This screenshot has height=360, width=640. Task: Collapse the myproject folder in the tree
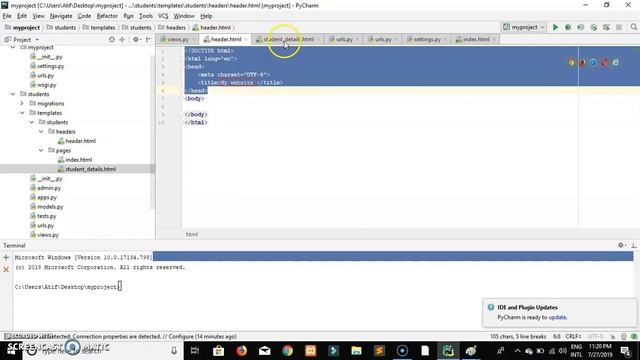pos(13,47)
